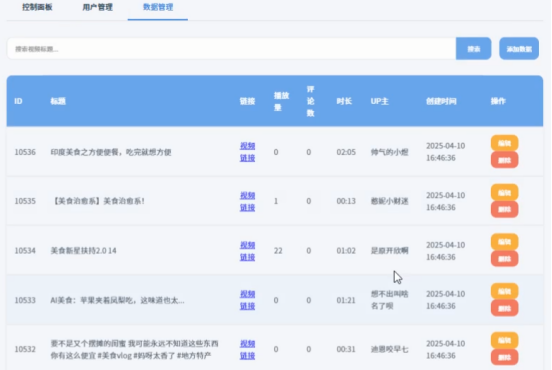
Task: Click the 标题 column header
Action: pyautogui.click(x=58, y=101)
